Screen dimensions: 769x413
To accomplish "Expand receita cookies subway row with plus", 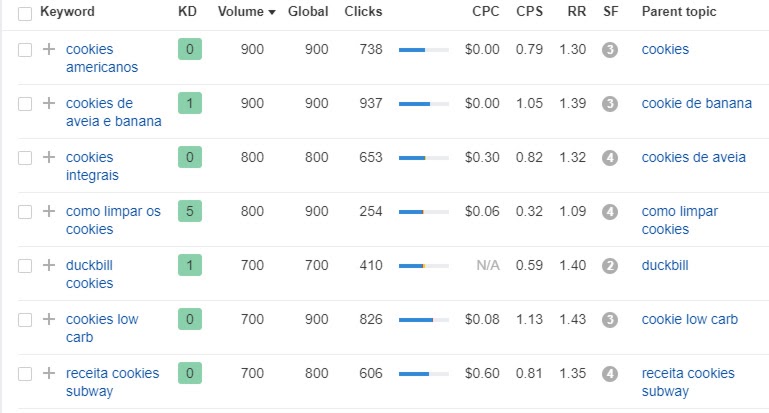I will 49,373.
